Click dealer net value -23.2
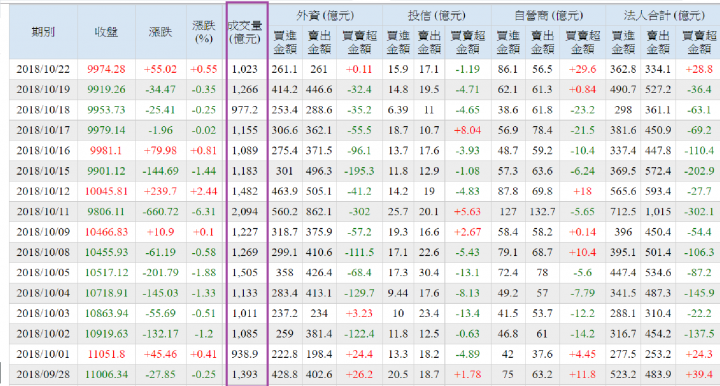720x386 pixels. tap(582, 110)
